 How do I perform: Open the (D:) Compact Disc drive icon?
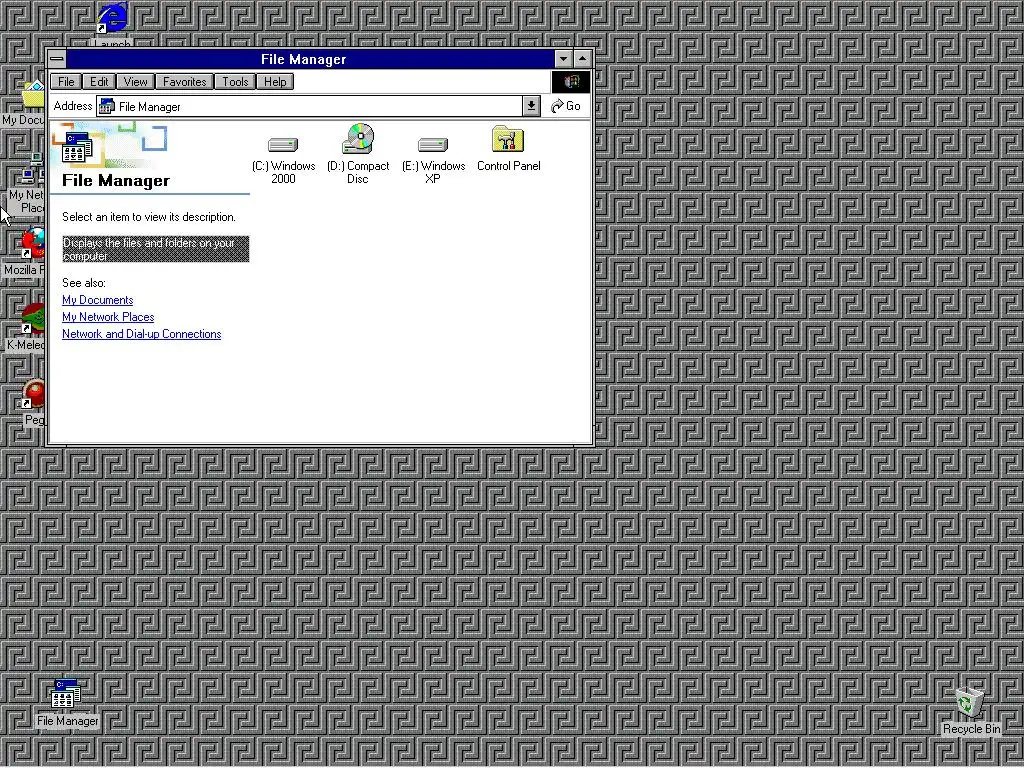pos(358,138)
